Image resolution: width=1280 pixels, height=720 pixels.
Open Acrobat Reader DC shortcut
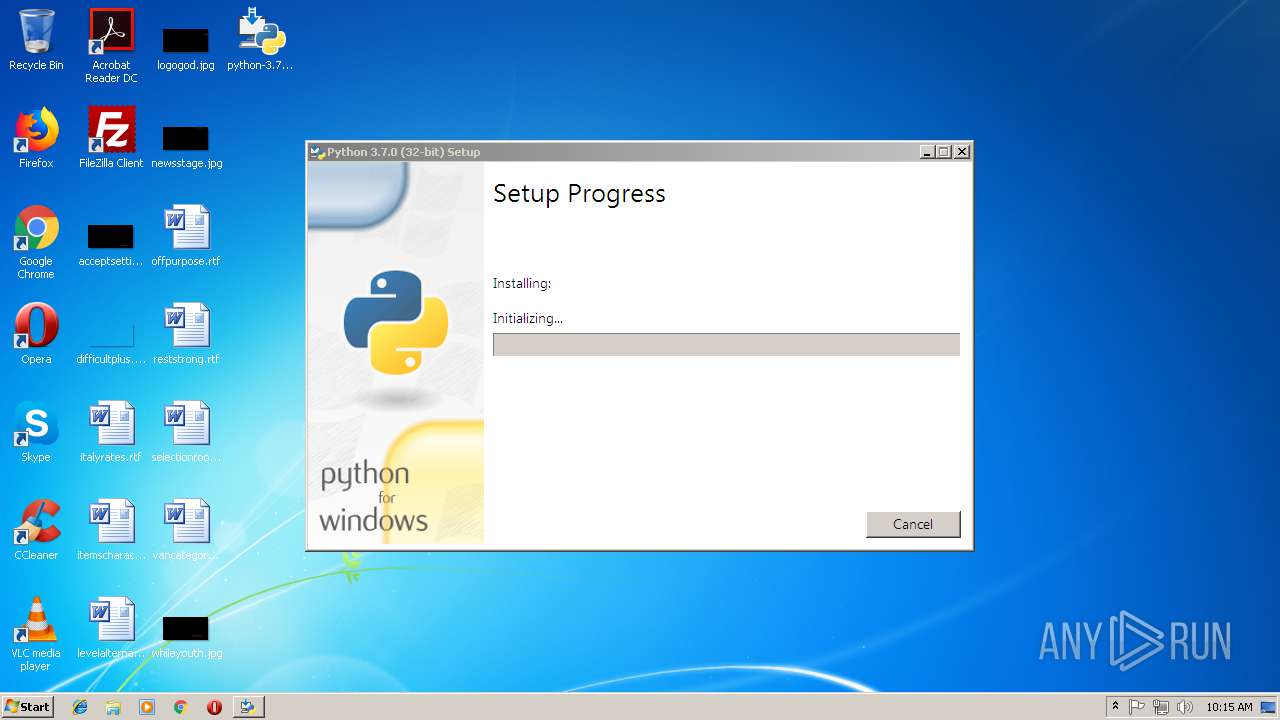tap(111, 46)
